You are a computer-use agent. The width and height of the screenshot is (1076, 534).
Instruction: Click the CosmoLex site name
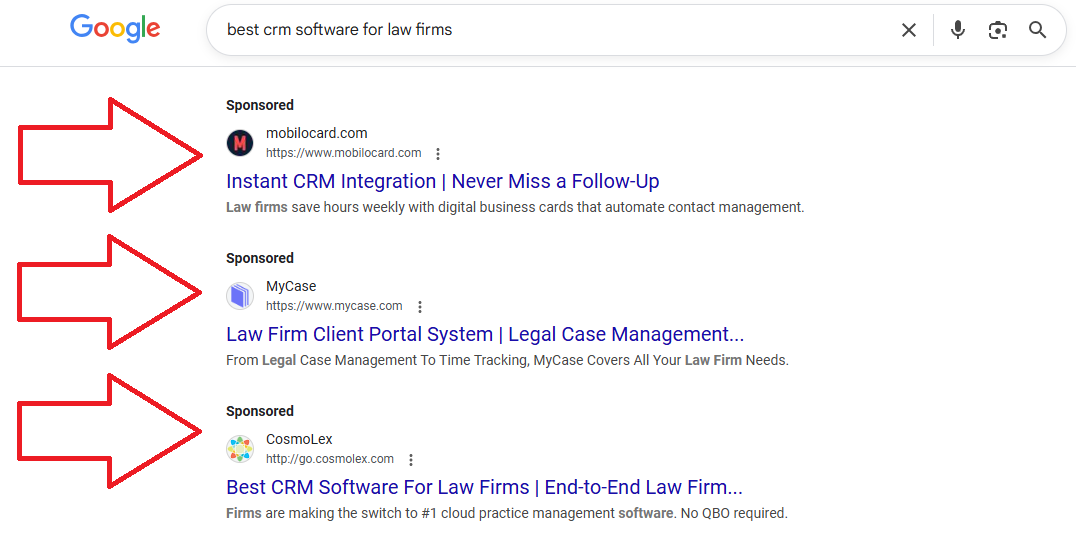coord(299,439)
